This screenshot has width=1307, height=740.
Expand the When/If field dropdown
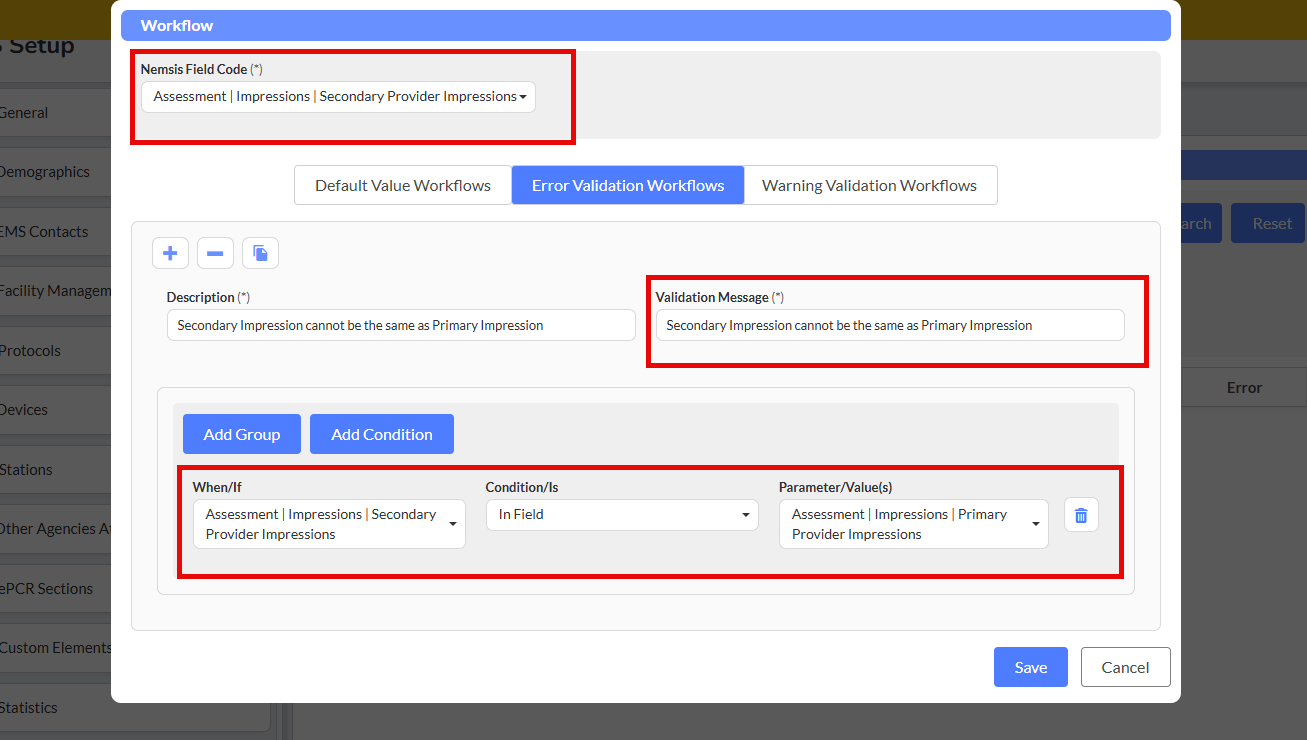tap(329, 524)
